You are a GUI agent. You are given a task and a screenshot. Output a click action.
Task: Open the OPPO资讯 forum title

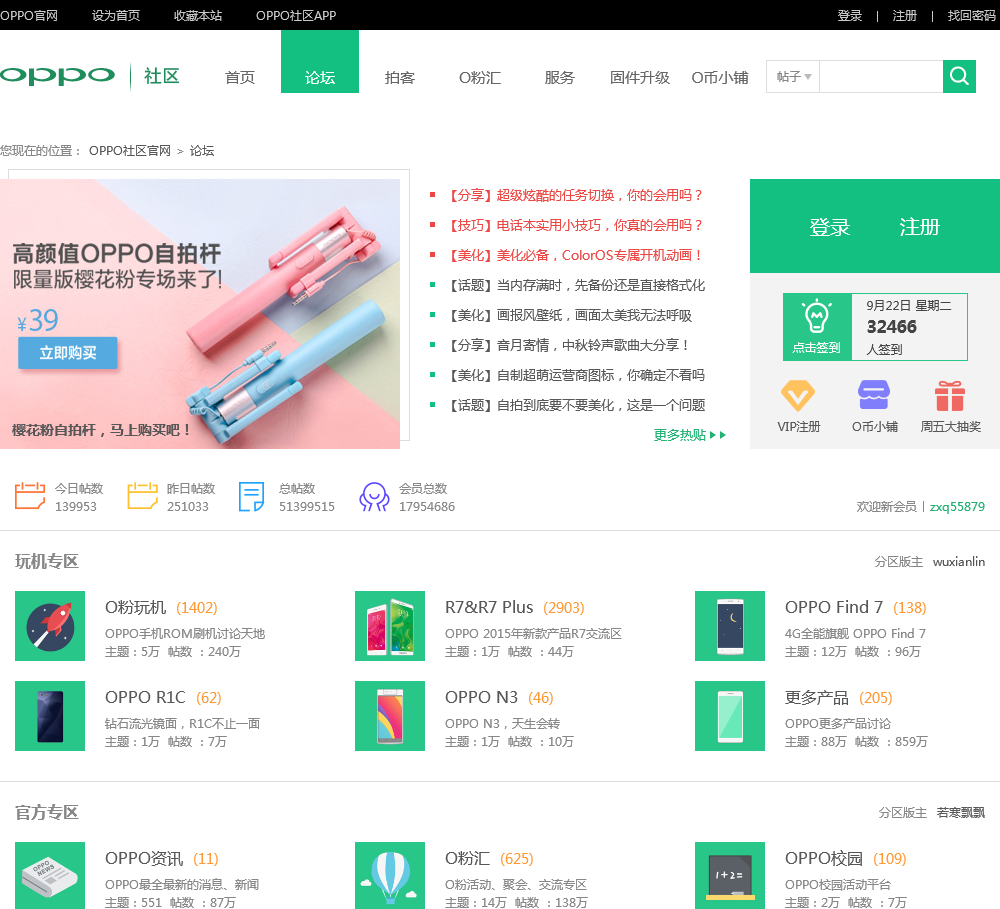pyautogui.click(x=144, y=859)
